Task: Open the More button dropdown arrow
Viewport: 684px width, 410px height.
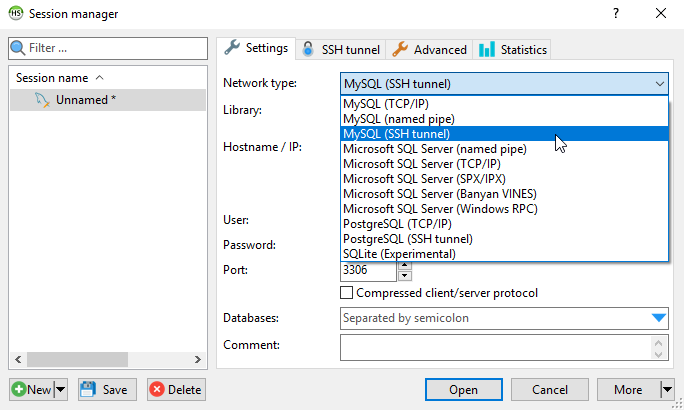Action: pos(667,389)
